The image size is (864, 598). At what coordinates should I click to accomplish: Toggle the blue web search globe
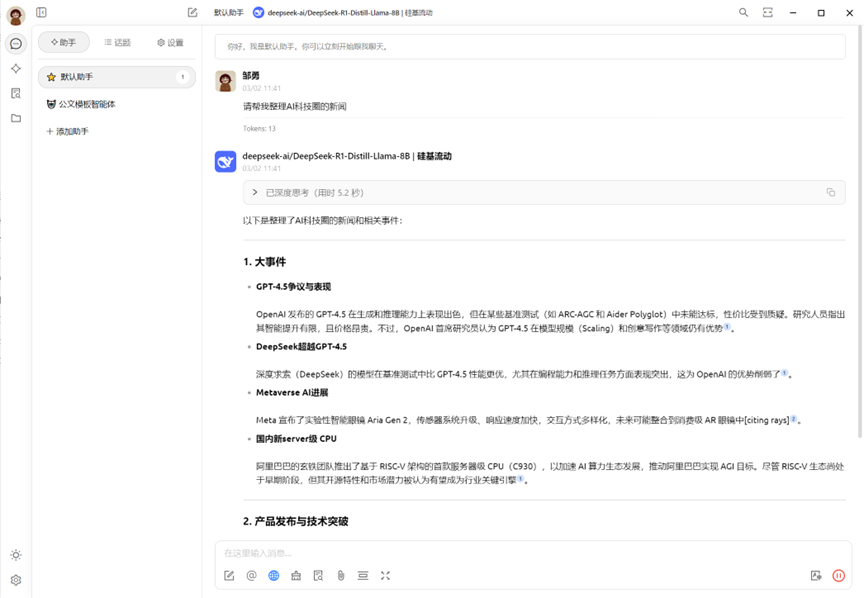click(273, 576)
